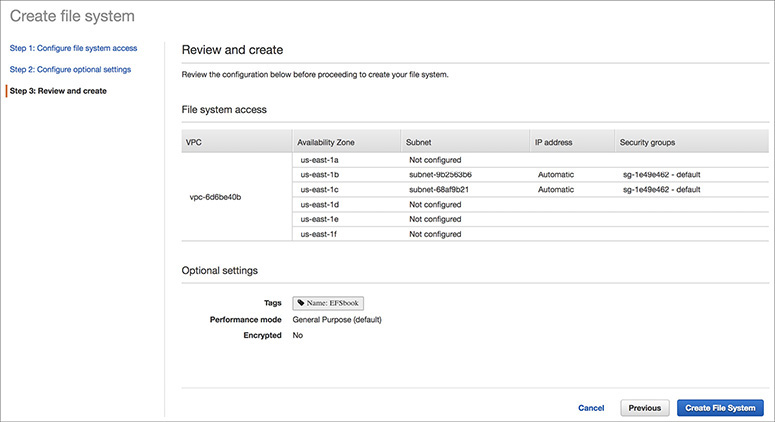Screen dimensions: 775x422
Task: Click Not configured in the us-east-1f row
Action: click(x=435, y=234)
